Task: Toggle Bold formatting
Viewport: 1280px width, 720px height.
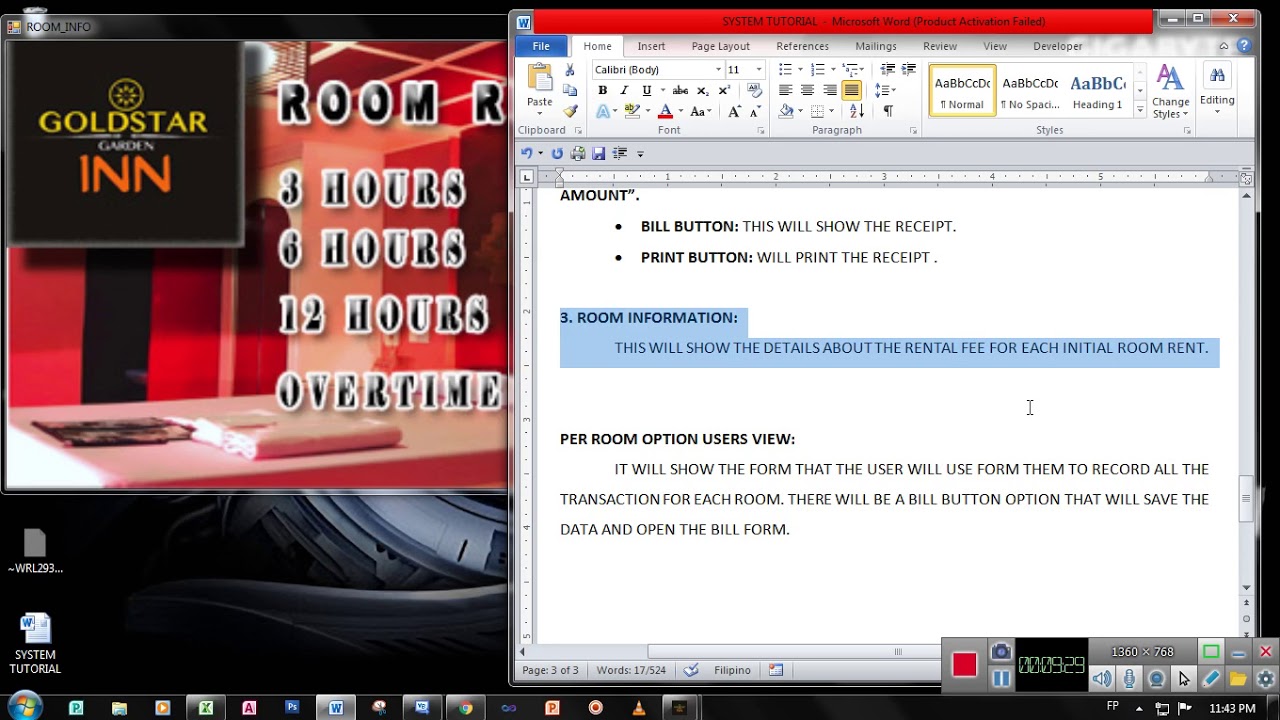Action: click(x=602, y=90)
